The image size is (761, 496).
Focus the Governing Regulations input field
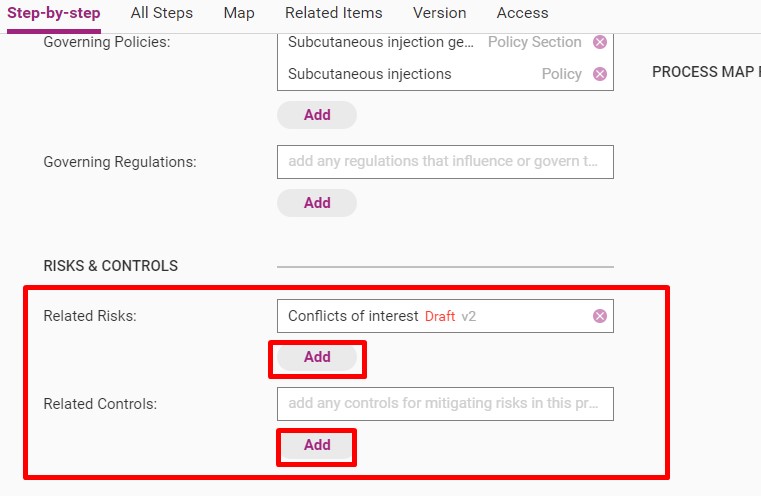coord(445,162)
